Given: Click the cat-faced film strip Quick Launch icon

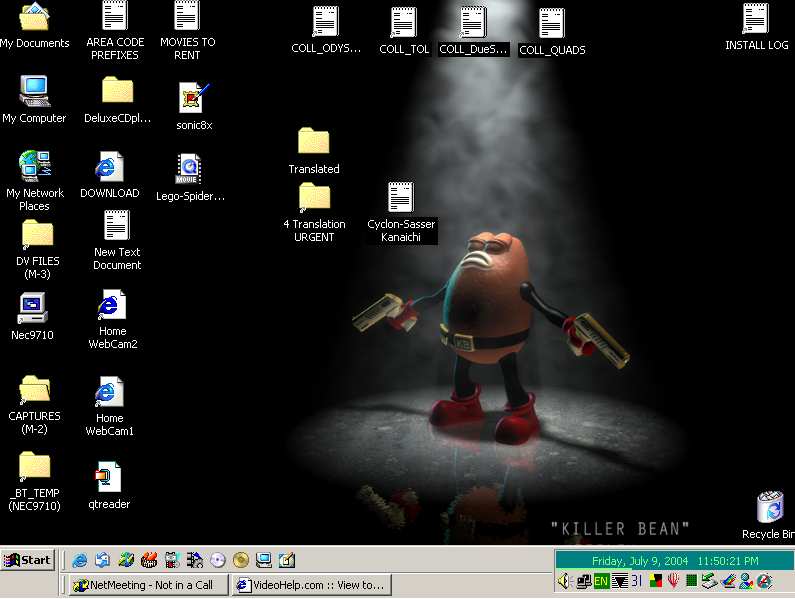Looking at the screenshot, I should pyautogui.click(x=172, y=560).
